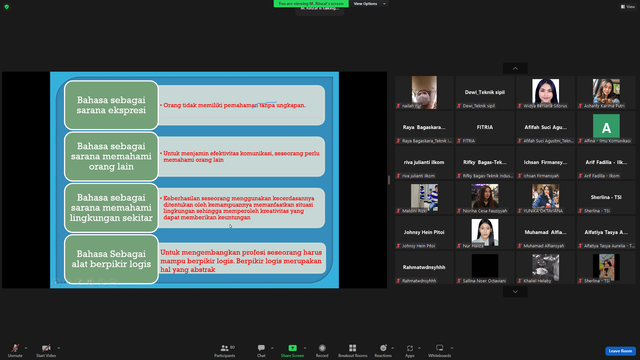Select FITRIA participant tile
Viewport: 640px width, 360px height.
pos(484,127)
